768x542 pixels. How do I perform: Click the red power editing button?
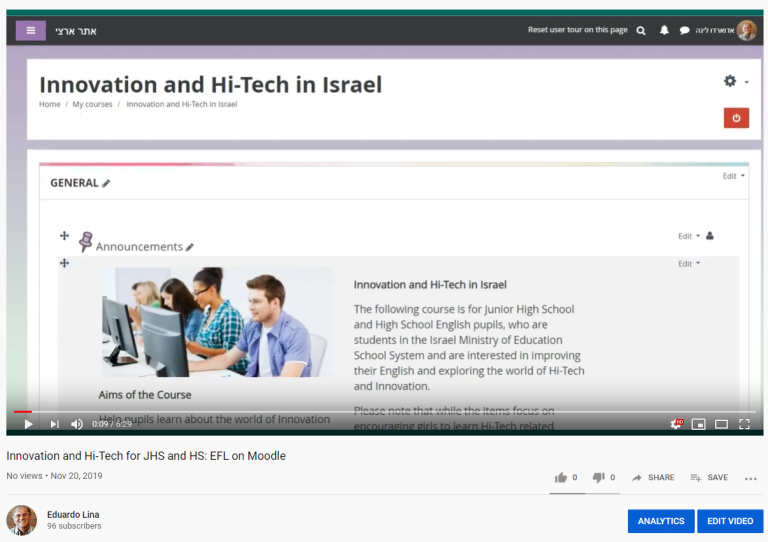pyautogui.click(x=736, y=118)
